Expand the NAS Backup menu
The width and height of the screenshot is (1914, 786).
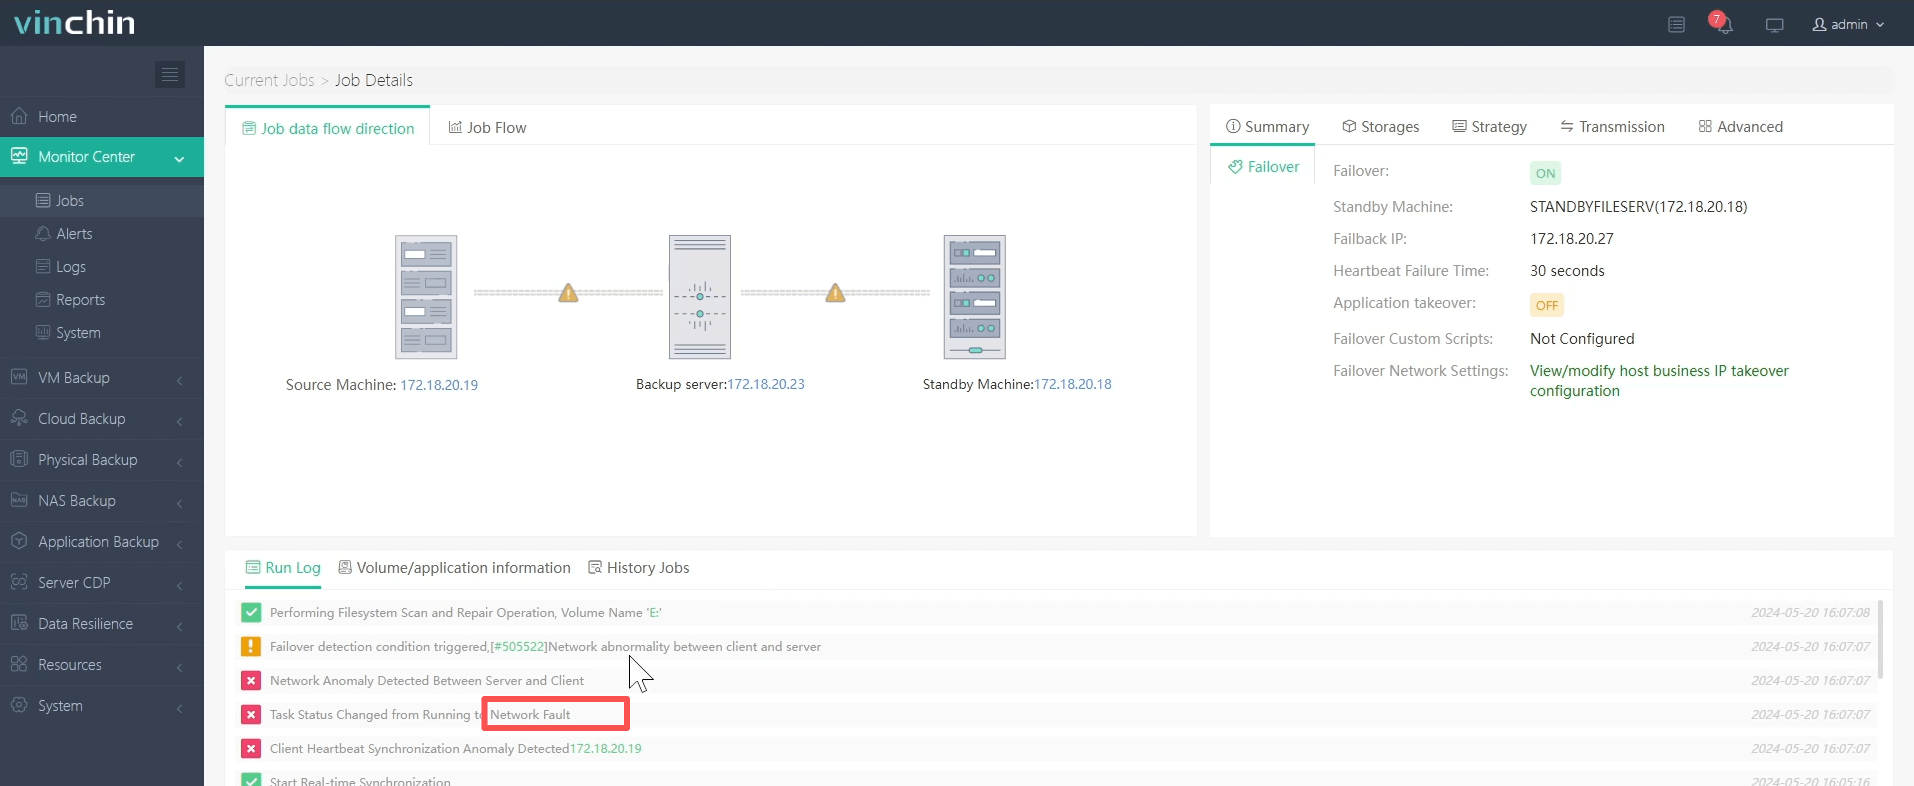(x=102, y=501)
